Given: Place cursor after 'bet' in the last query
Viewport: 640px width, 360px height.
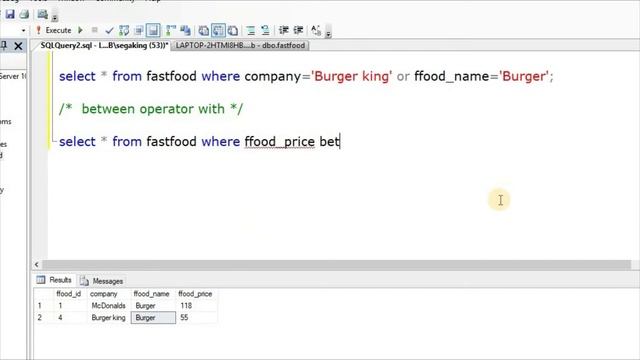Looking at the screenshot, I should point(340,142).
